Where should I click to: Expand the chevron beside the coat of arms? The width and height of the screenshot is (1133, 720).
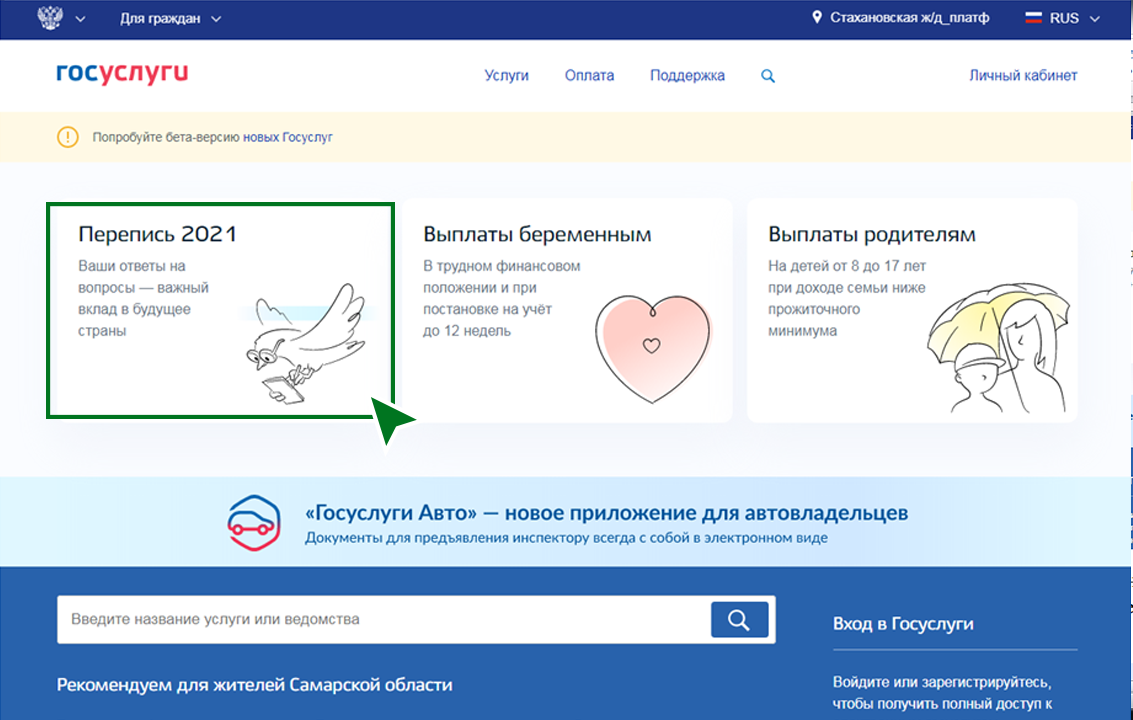click(80, 20)
